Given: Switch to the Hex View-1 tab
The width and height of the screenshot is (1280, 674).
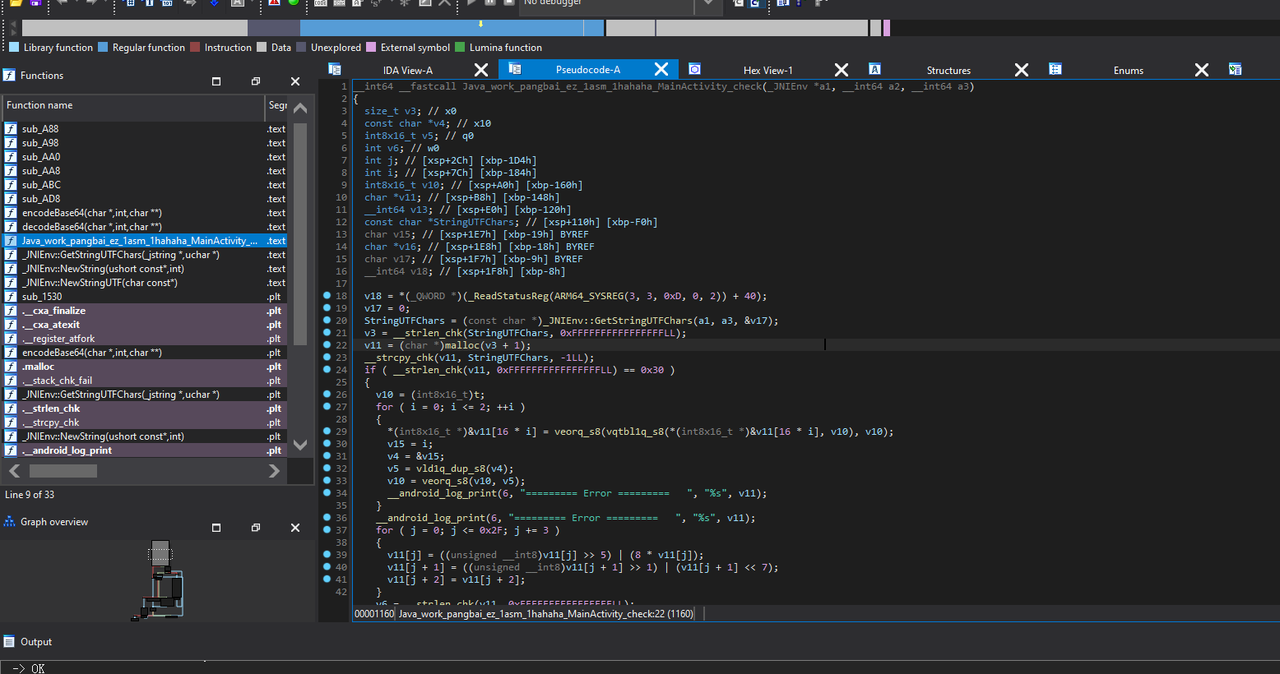Looking at the screenshot, I should coord(768,70).
